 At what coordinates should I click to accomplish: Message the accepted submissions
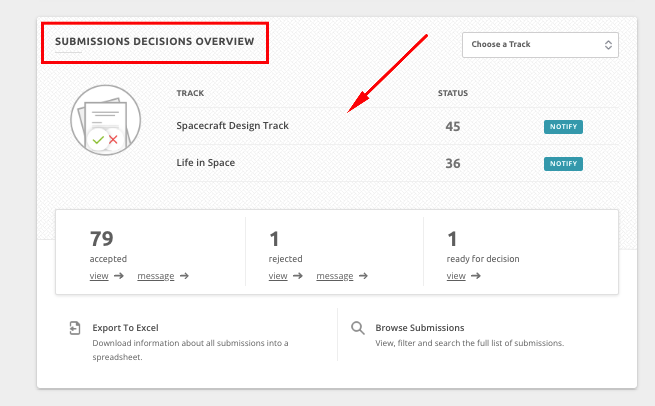[156, 276]
